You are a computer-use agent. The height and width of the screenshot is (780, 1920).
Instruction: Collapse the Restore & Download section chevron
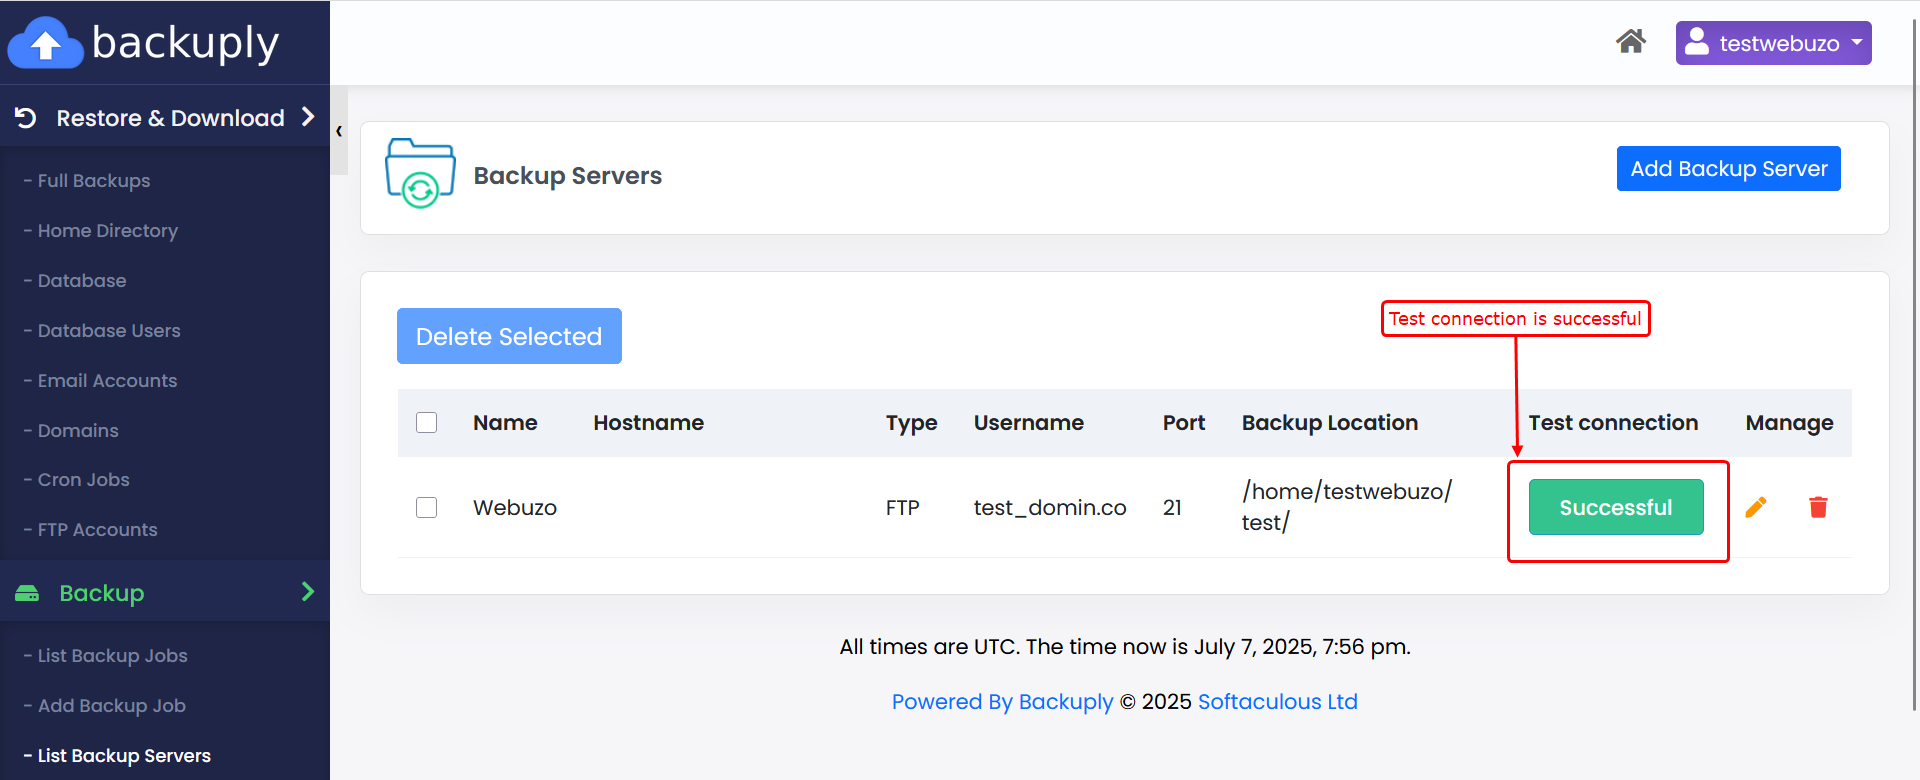pos(308,117)
